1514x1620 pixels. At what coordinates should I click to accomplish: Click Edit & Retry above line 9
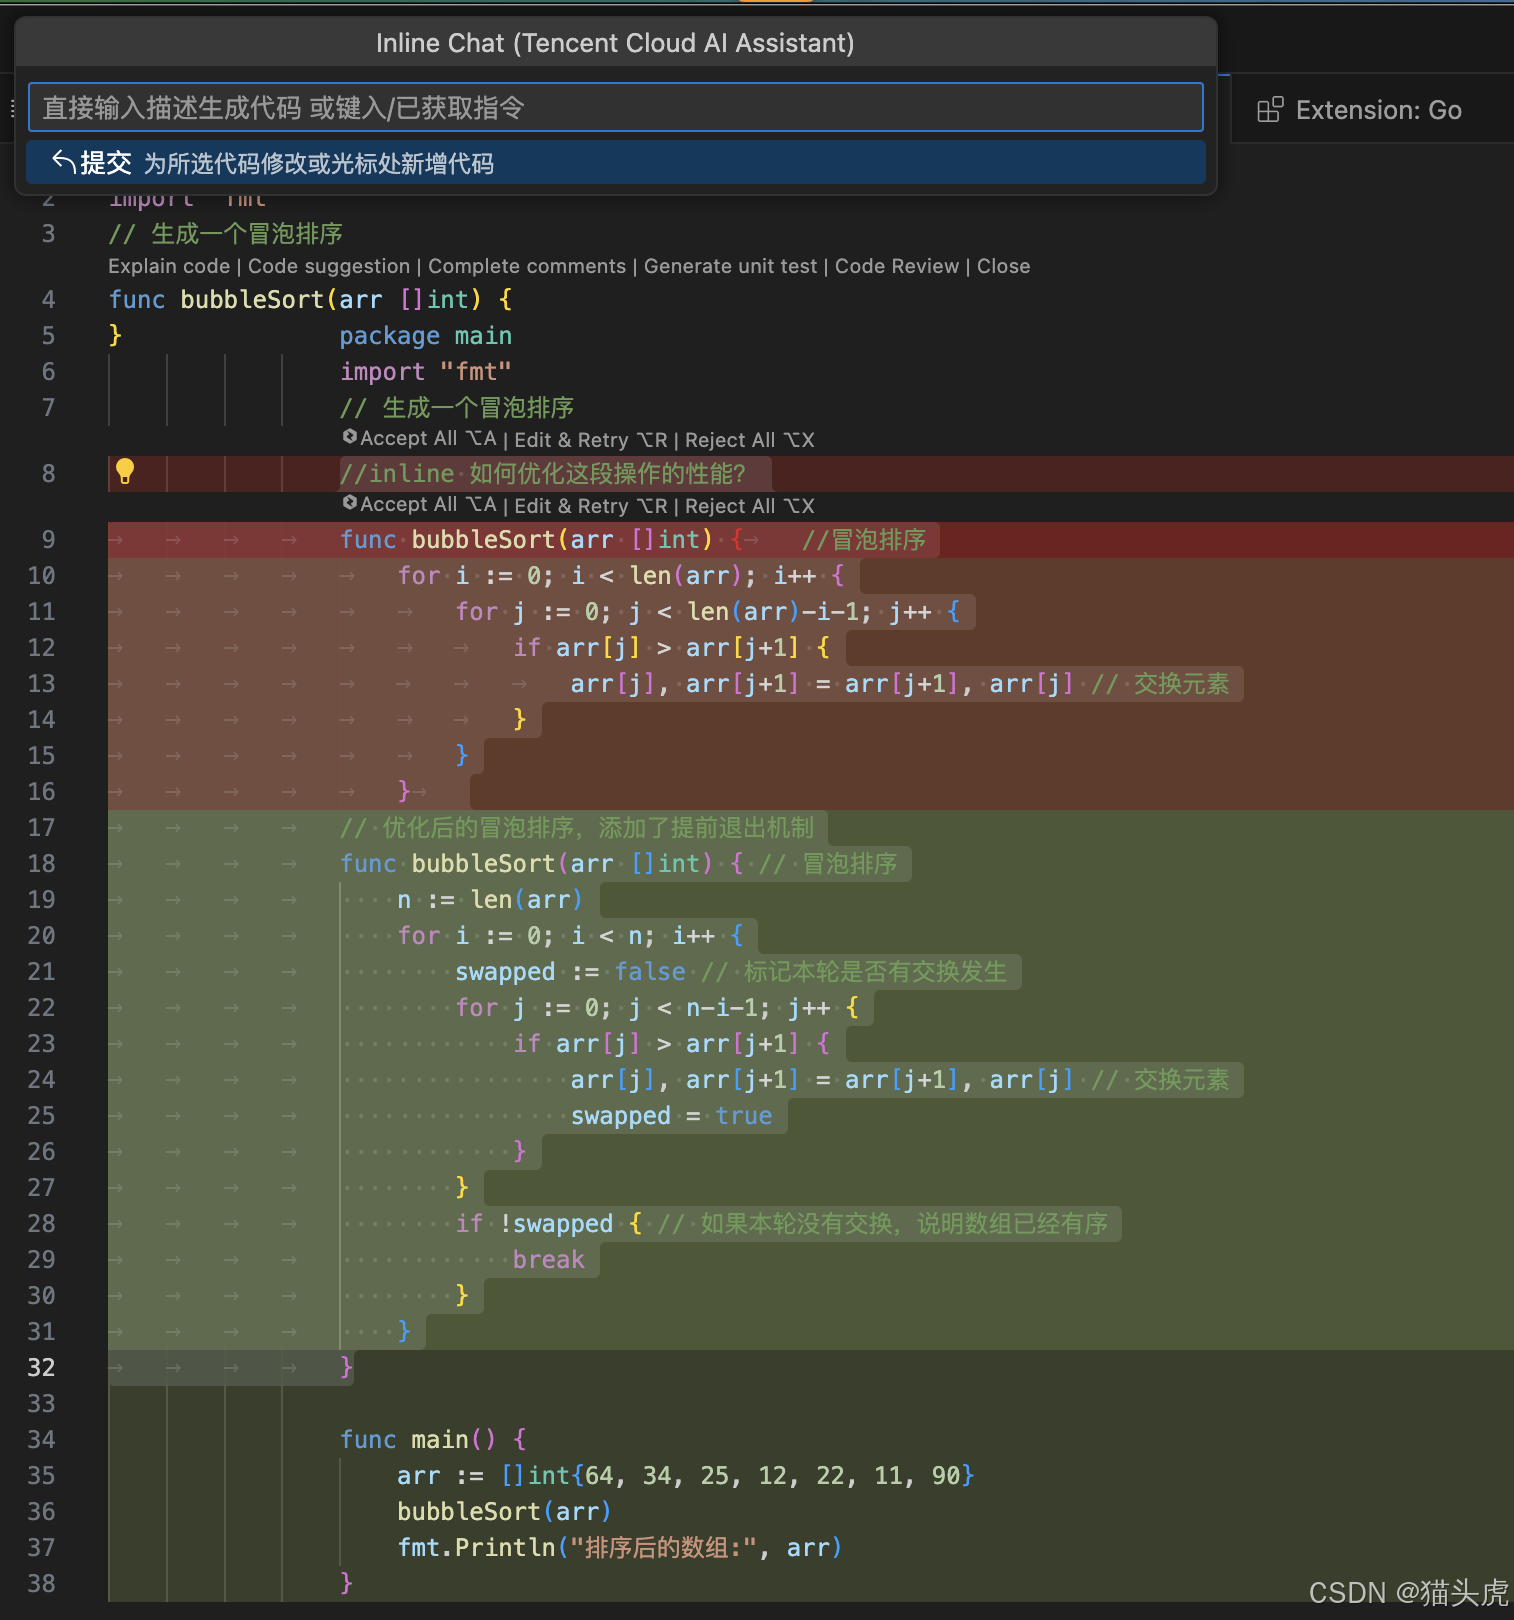591,505
